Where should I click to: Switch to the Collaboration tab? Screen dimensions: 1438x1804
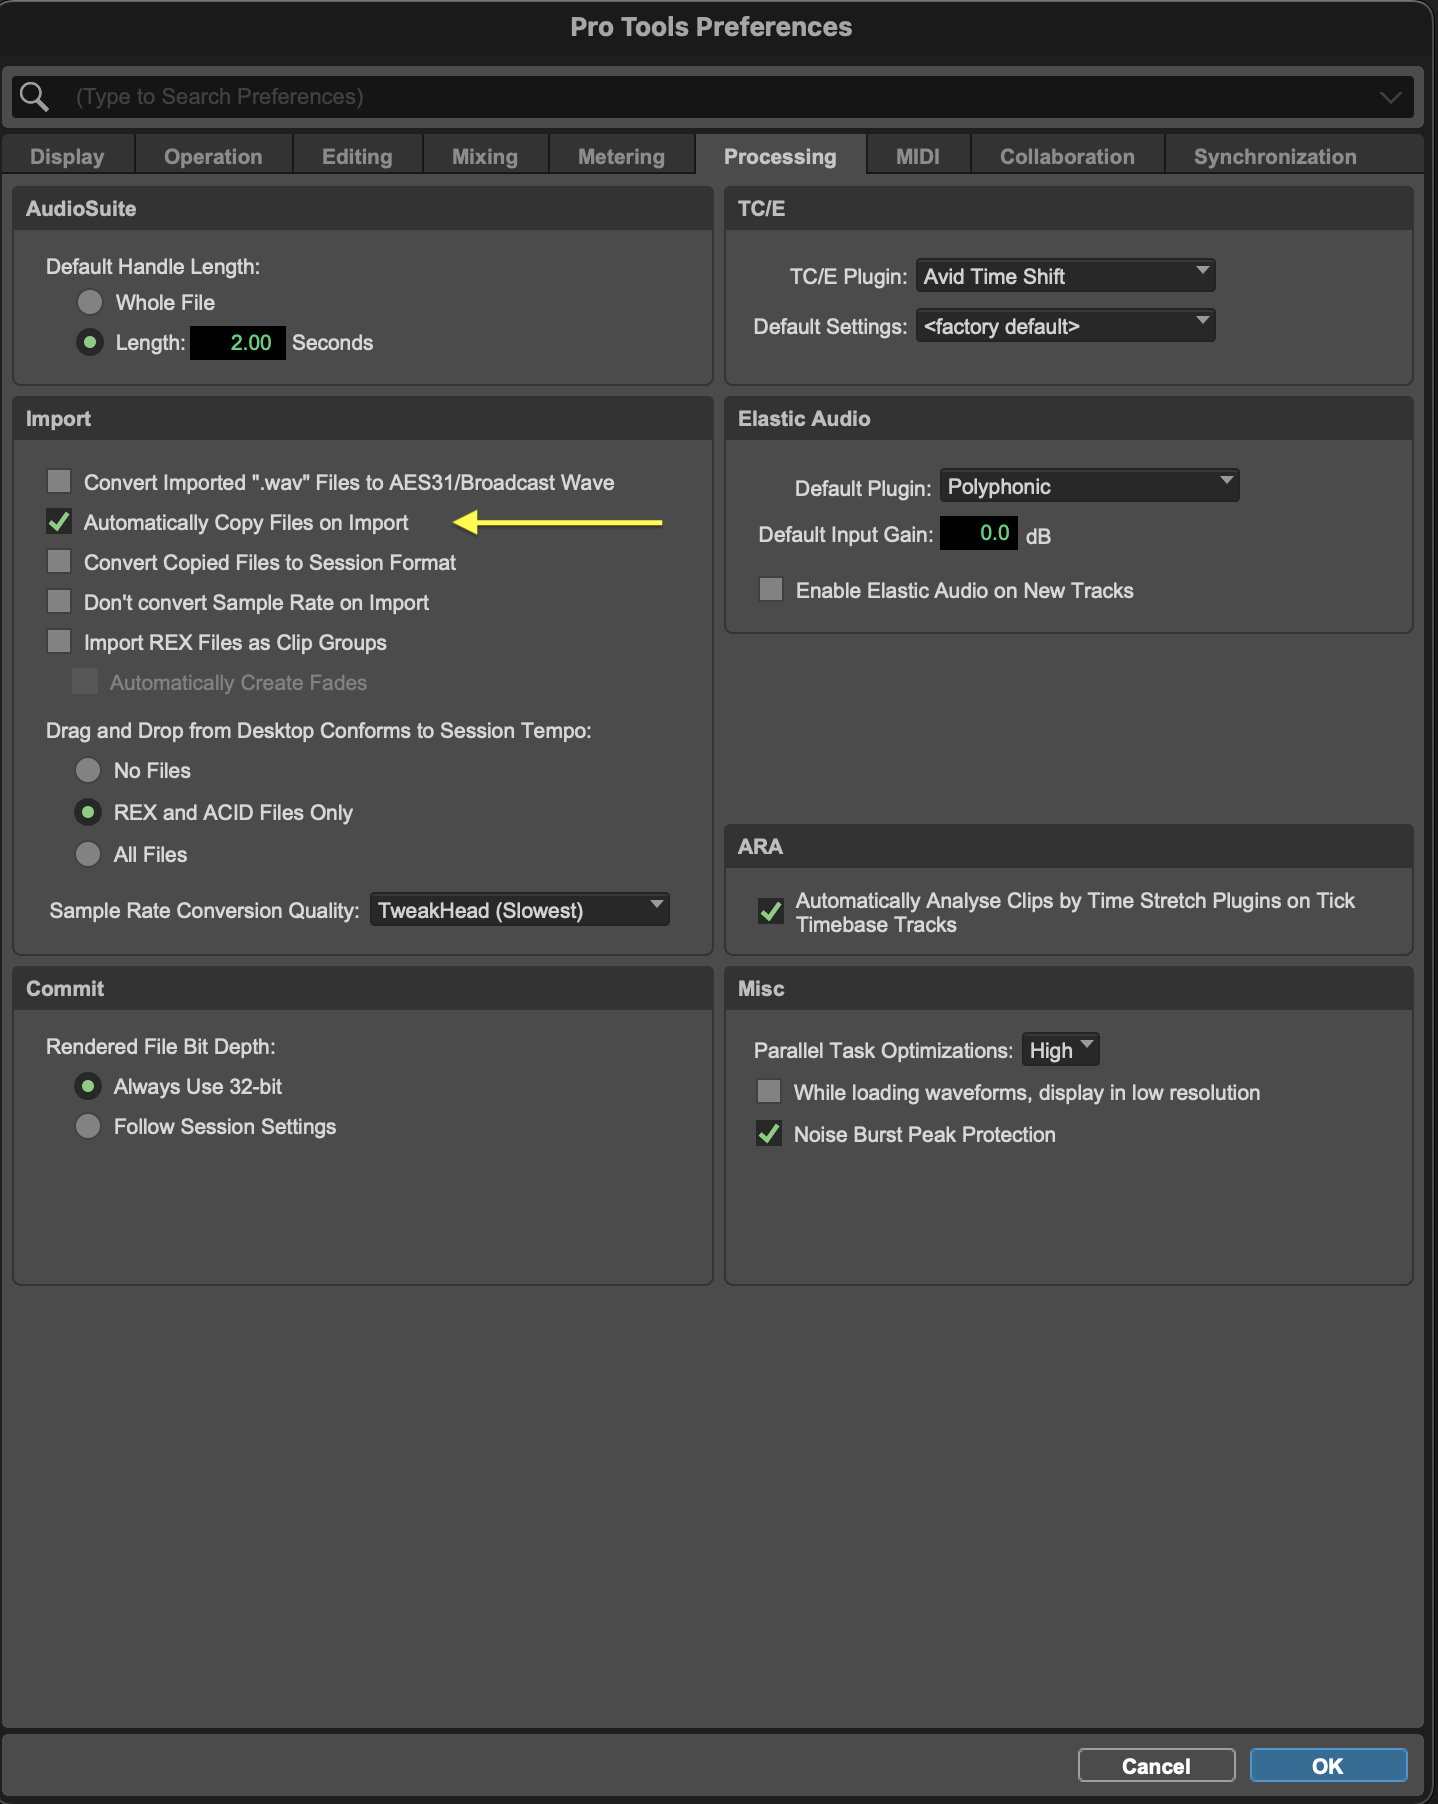click(x=1067, y=156)
